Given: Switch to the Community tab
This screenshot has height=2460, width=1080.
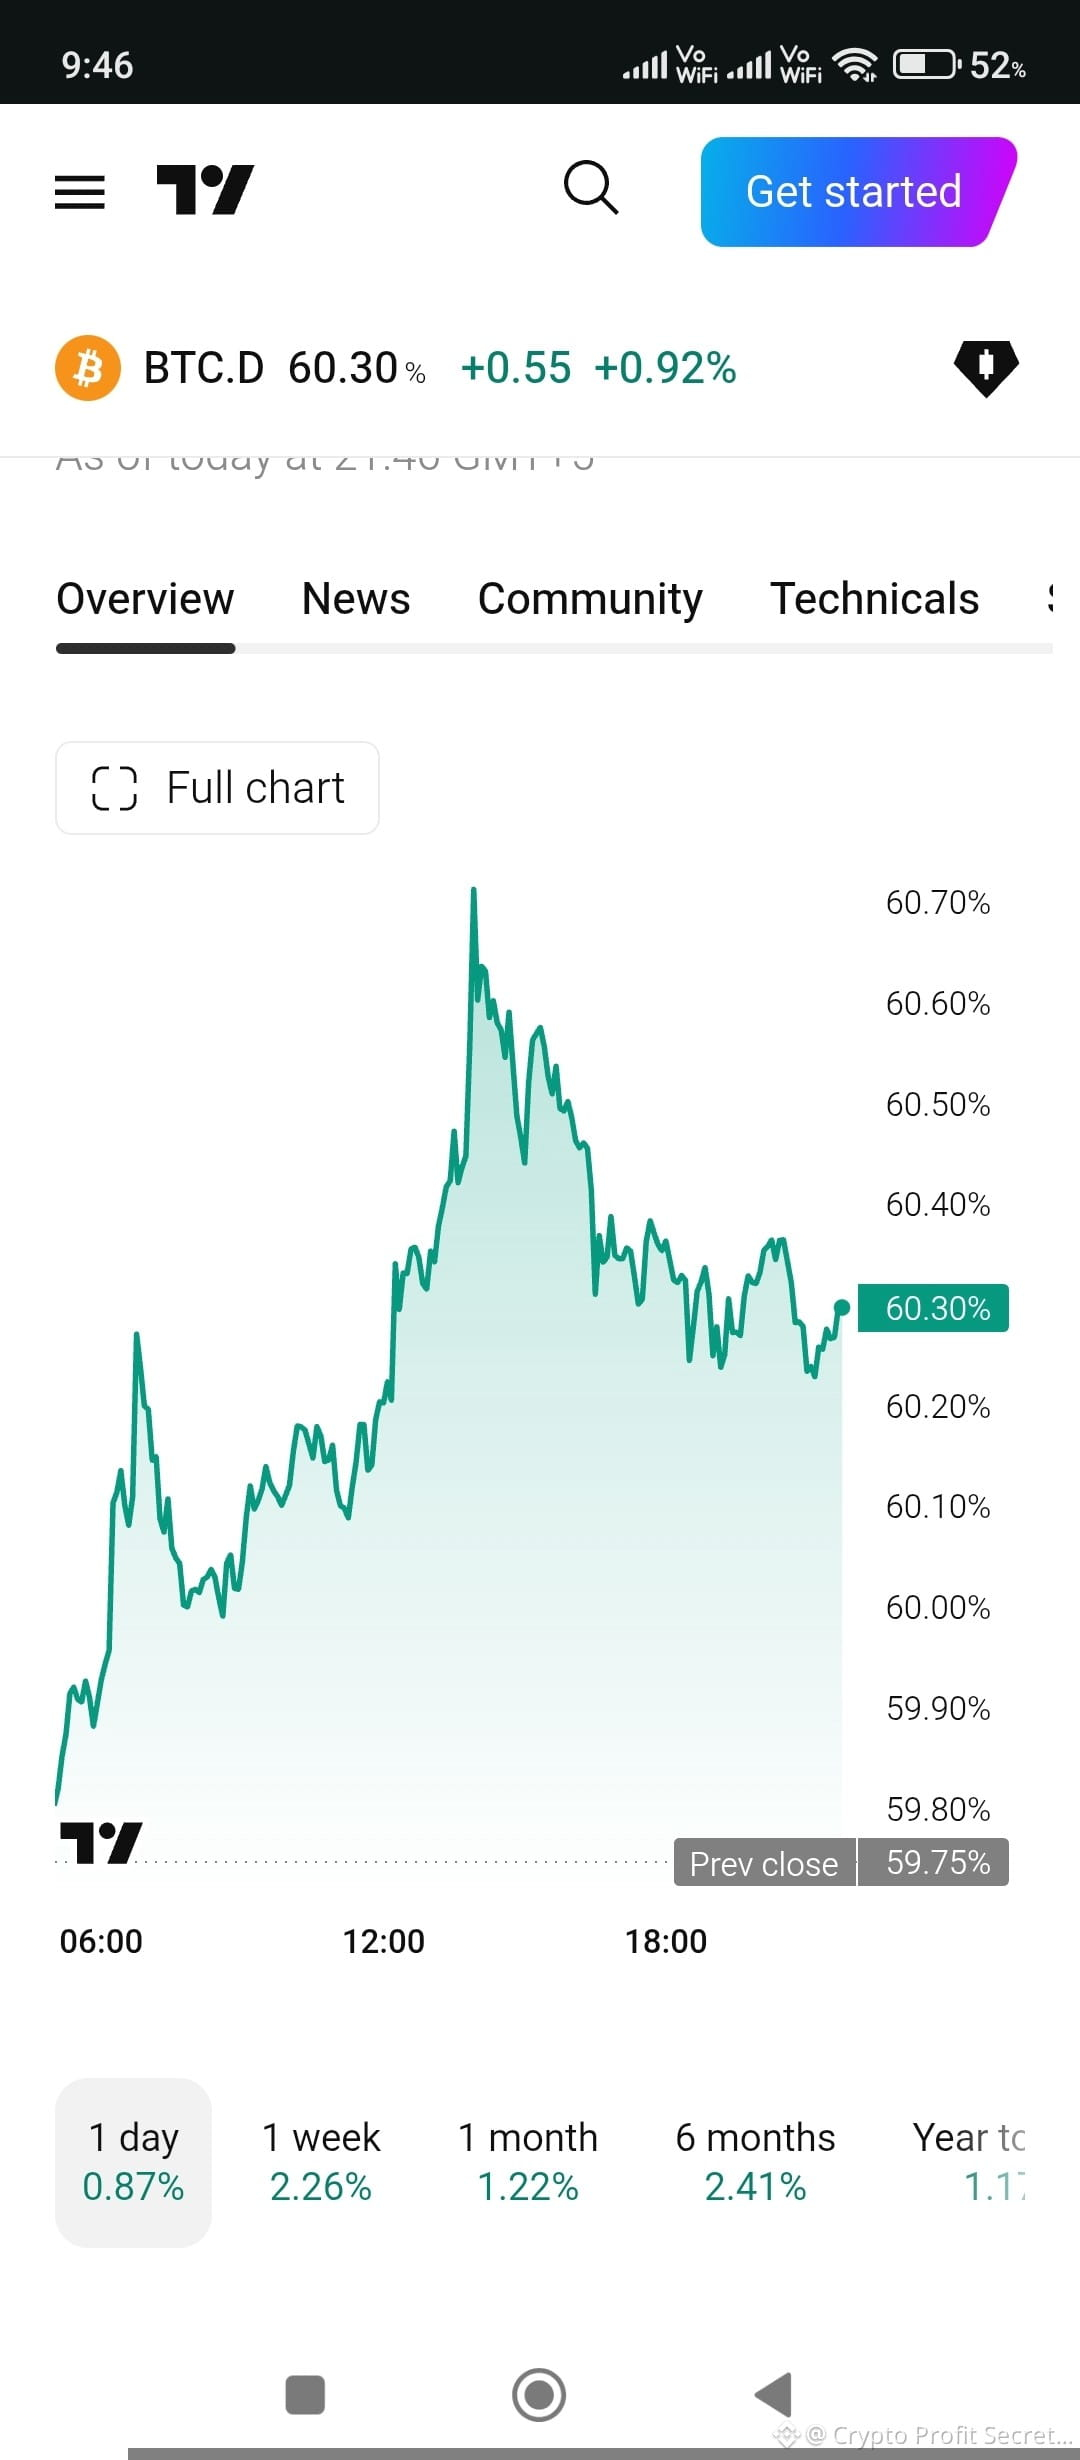Looking at the screenshot, I should 590,599.
